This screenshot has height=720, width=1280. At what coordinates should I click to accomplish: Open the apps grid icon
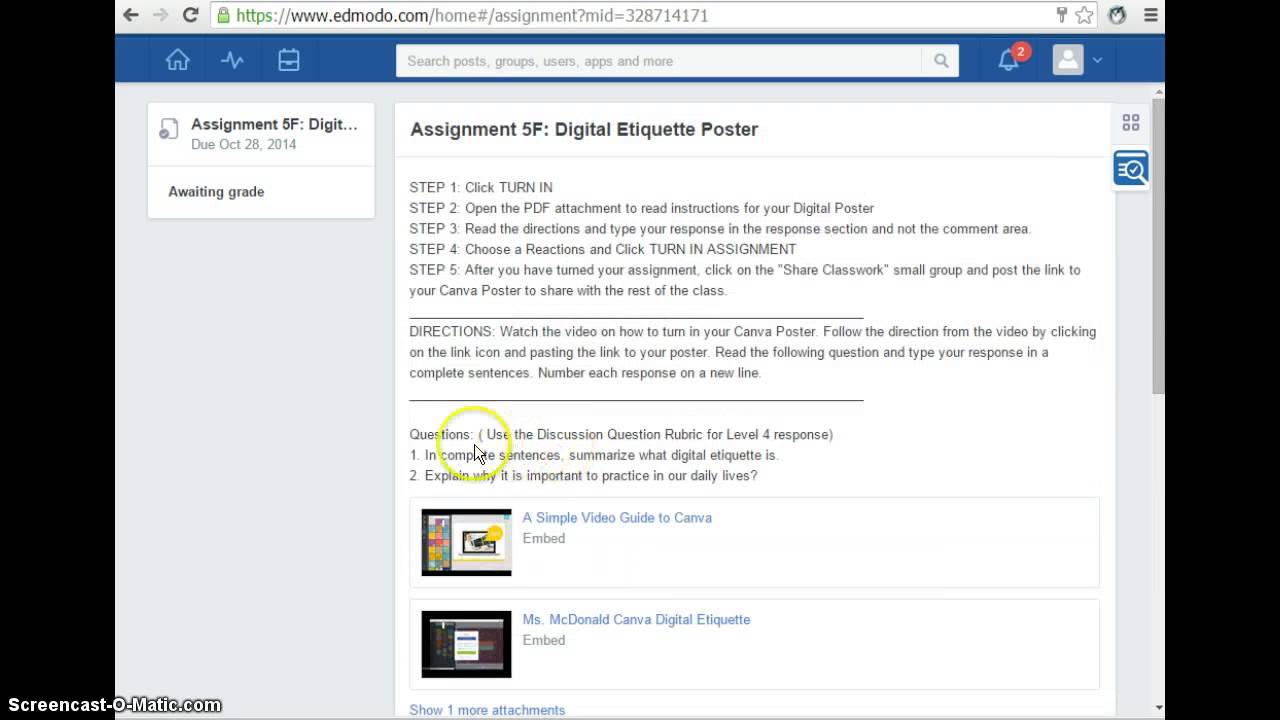point(1131,122)
